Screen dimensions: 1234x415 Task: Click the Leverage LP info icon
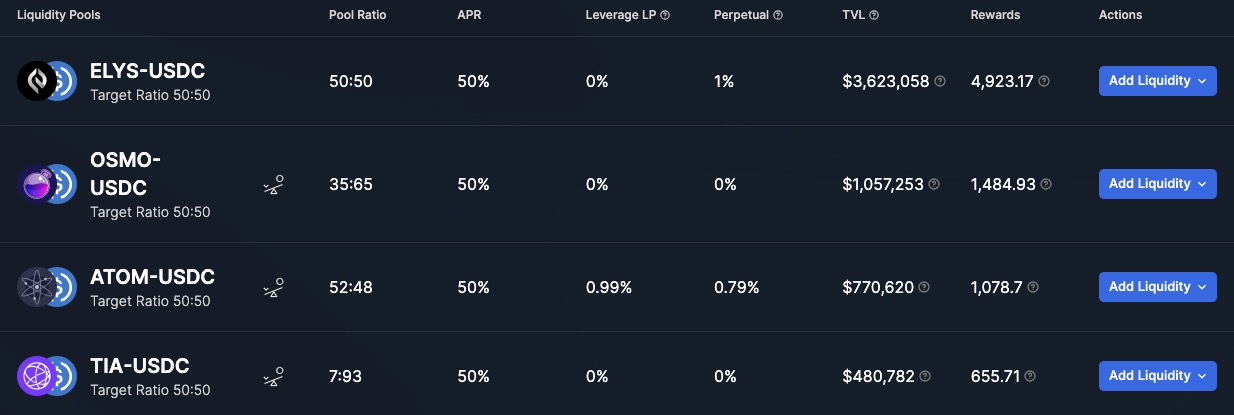(665, 15)
